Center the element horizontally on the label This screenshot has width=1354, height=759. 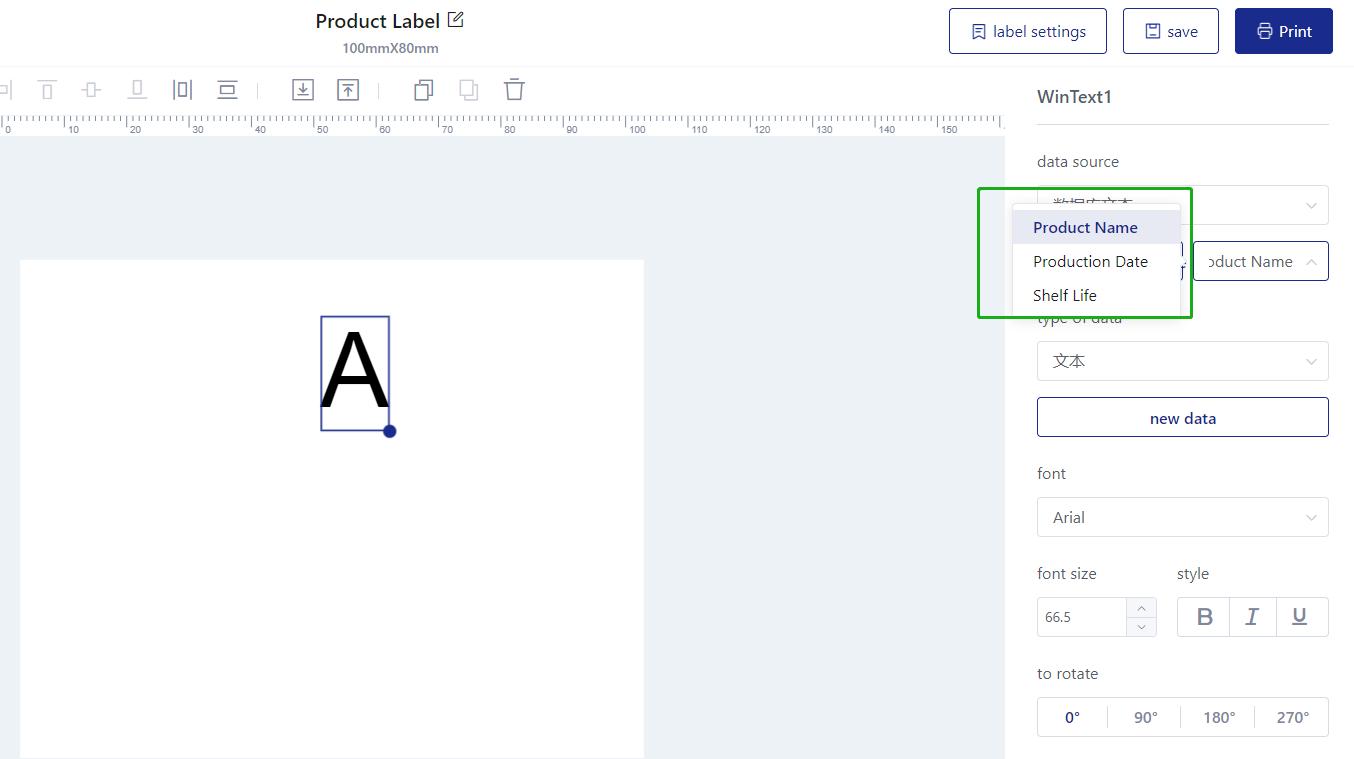[x=182, y=89]
